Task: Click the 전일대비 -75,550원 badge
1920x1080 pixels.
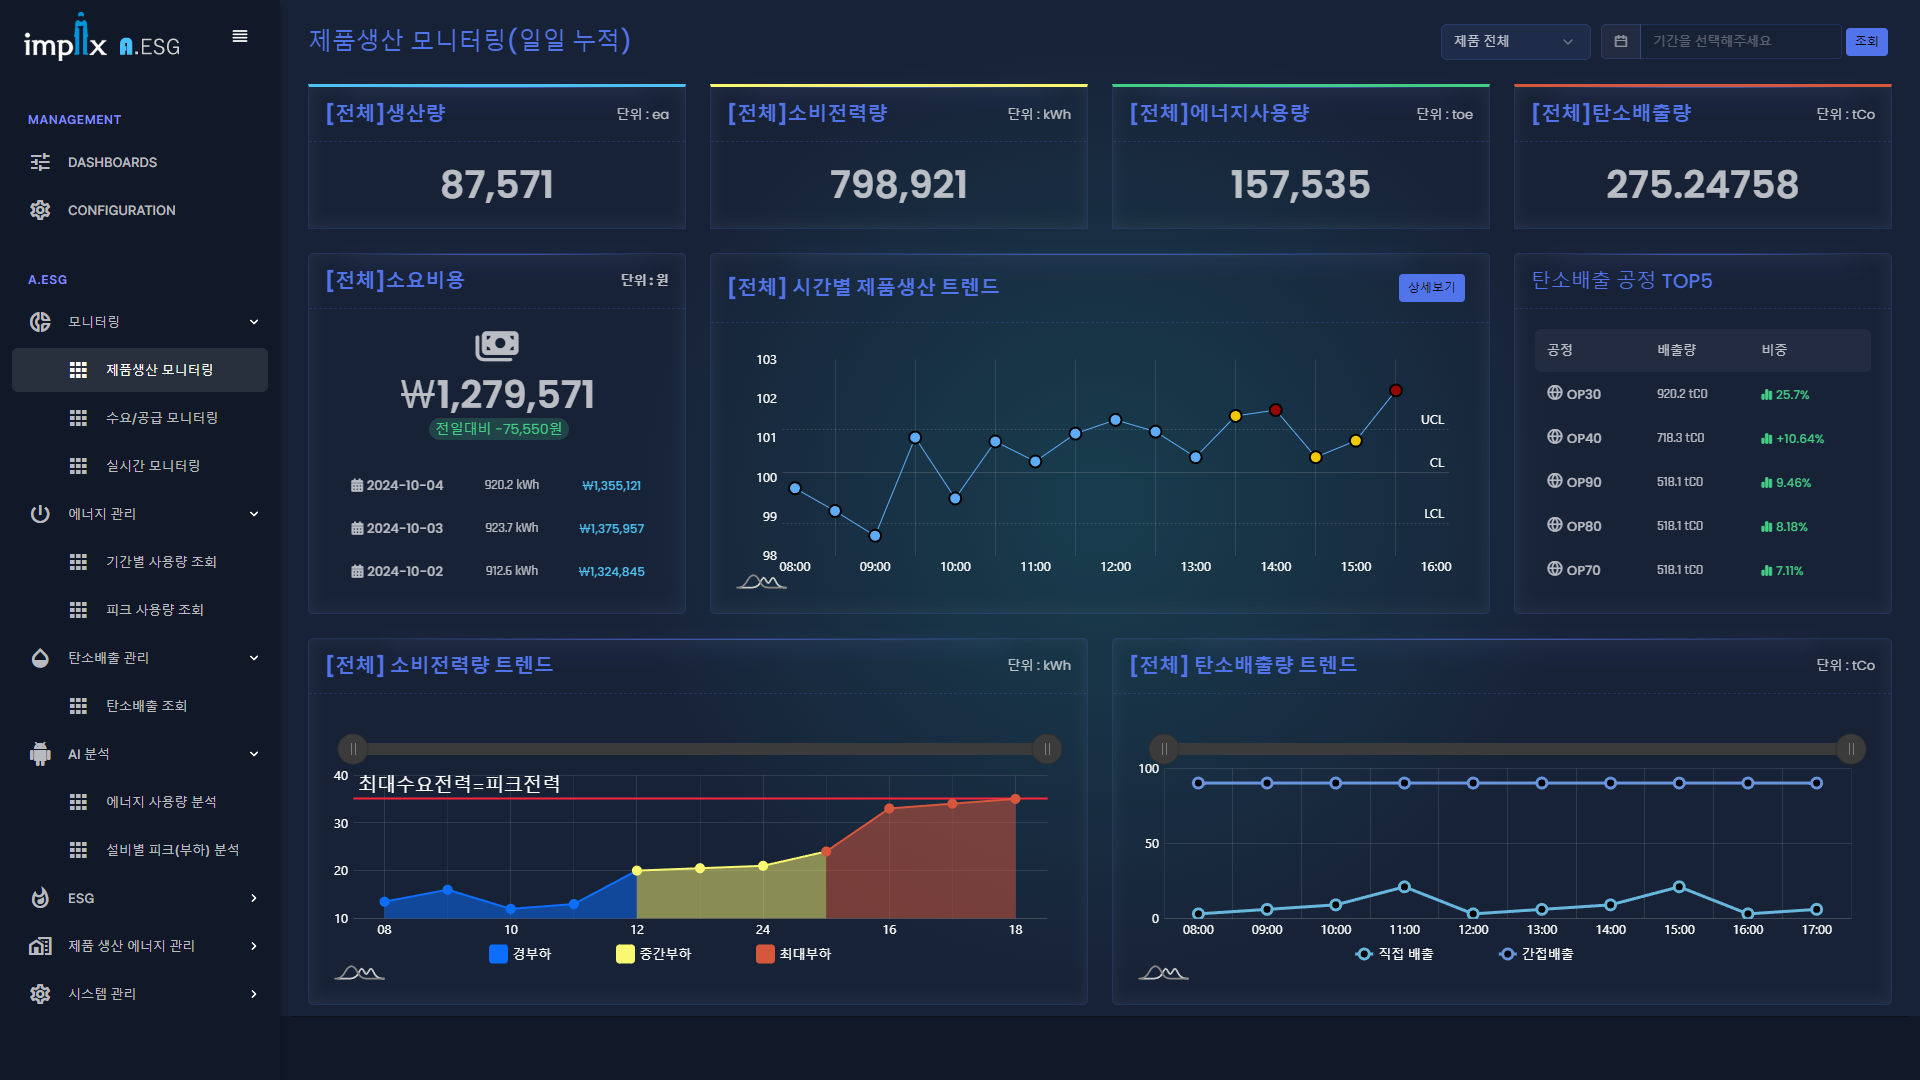Action: click(x=498, y=428)
